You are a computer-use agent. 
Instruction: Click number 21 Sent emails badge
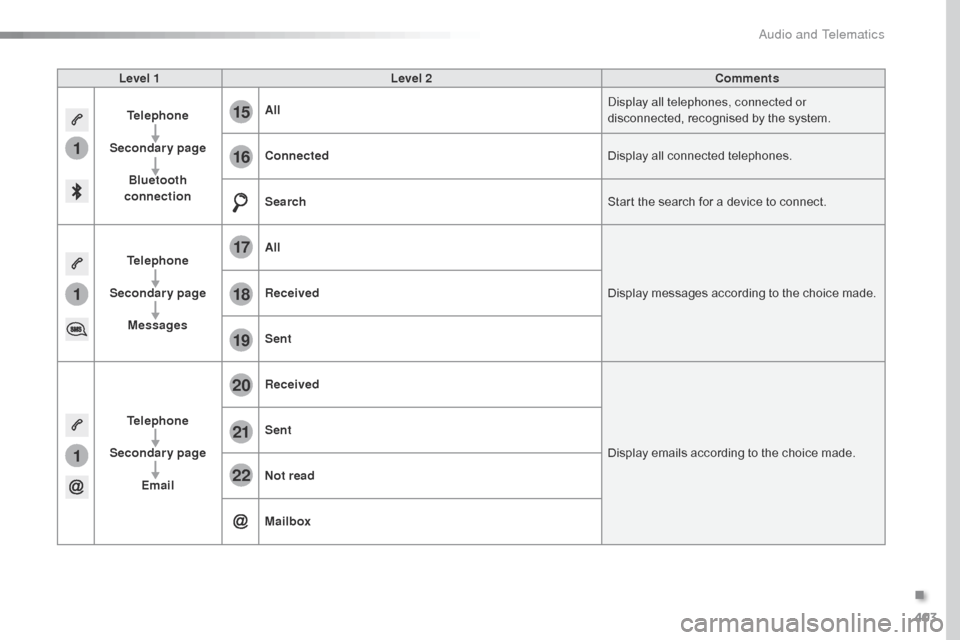coord(241,431)
